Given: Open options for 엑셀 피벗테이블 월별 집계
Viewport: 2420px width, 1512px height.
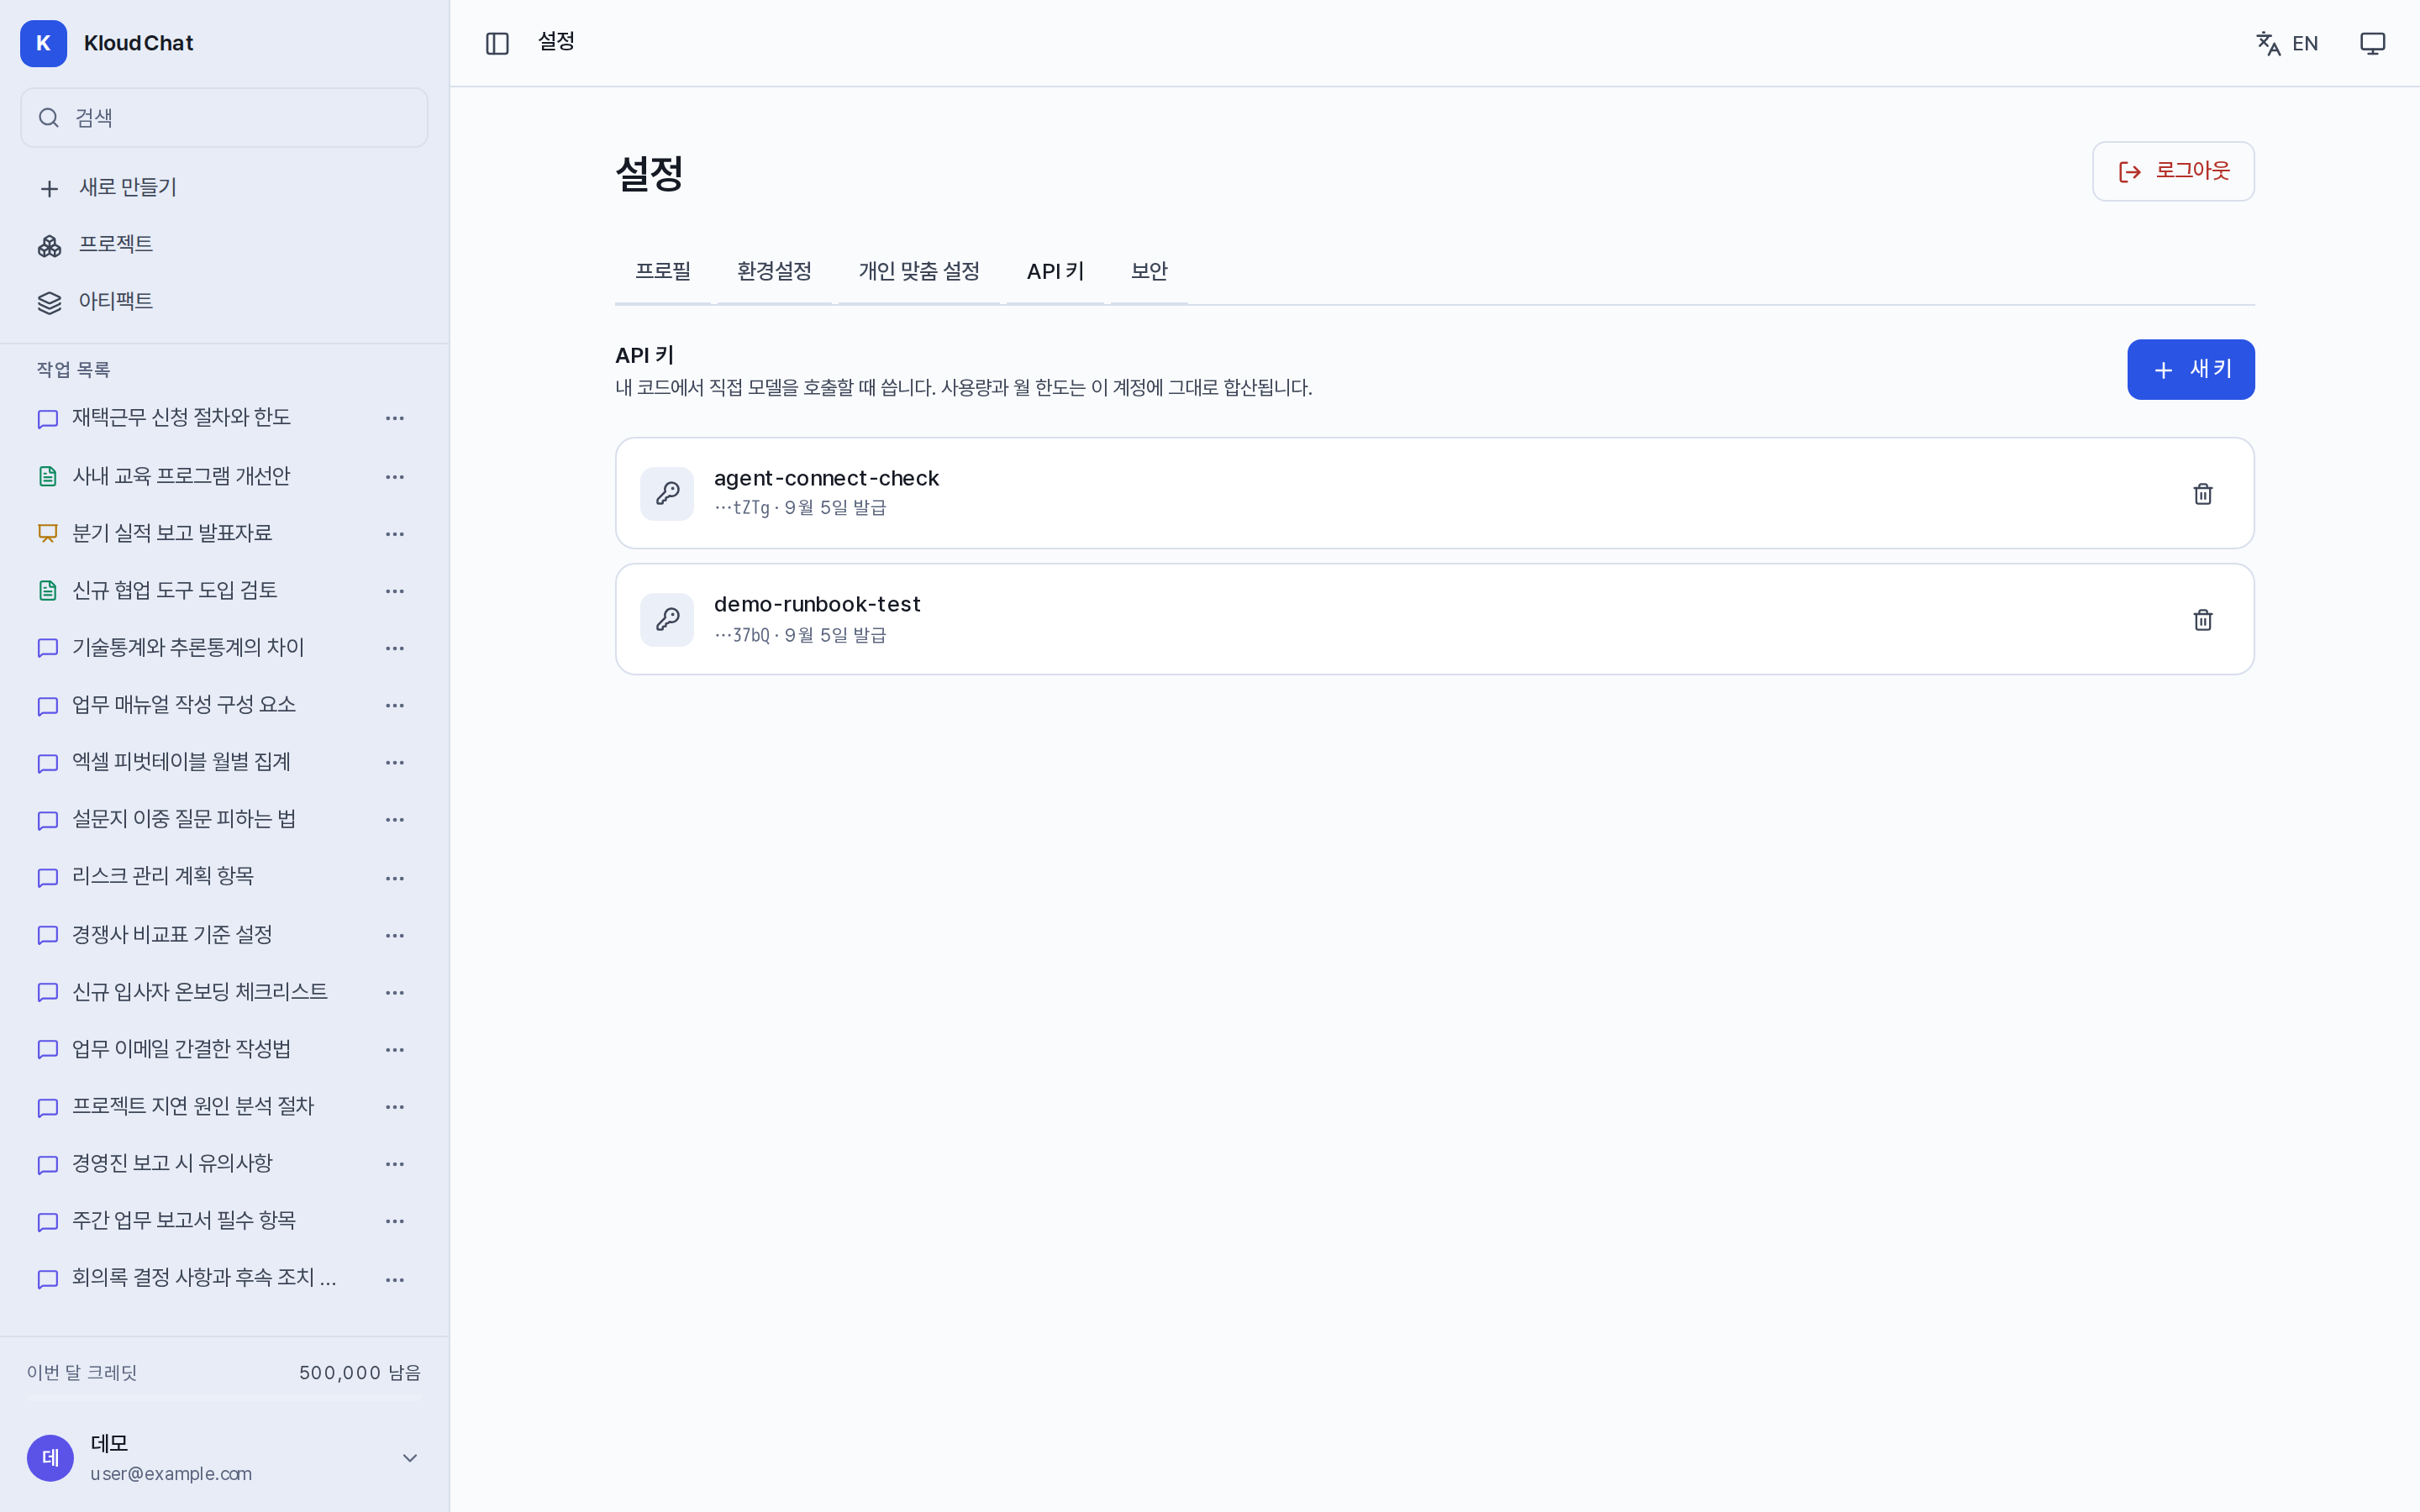Looking at the screenshot, I should tap(395, 762).
